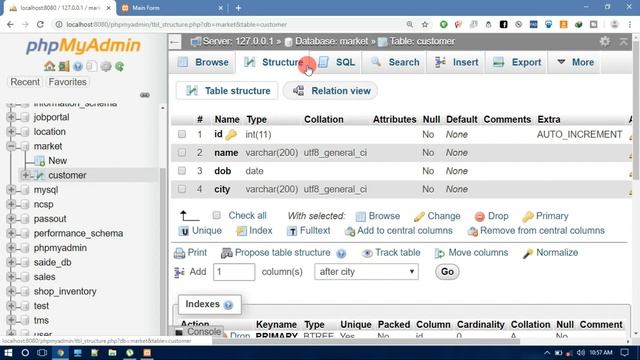
Task: Expand shop_inventory database node
Action: [11, 291]
